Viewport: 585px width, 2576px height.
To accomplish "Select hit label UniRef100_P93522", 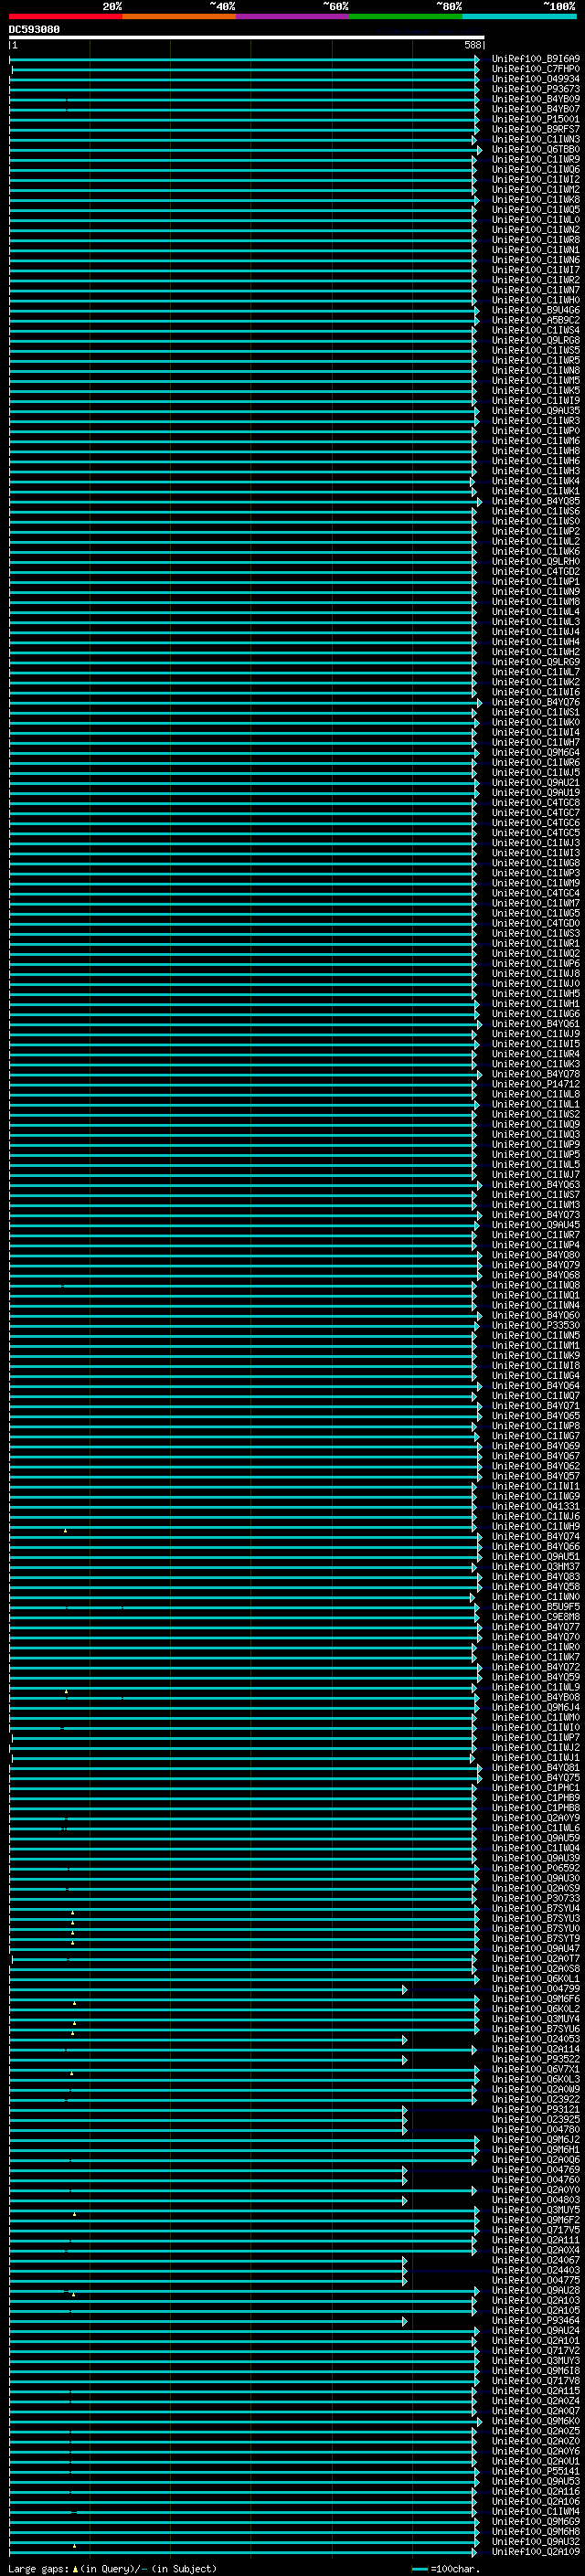I will coord(536,2058).
